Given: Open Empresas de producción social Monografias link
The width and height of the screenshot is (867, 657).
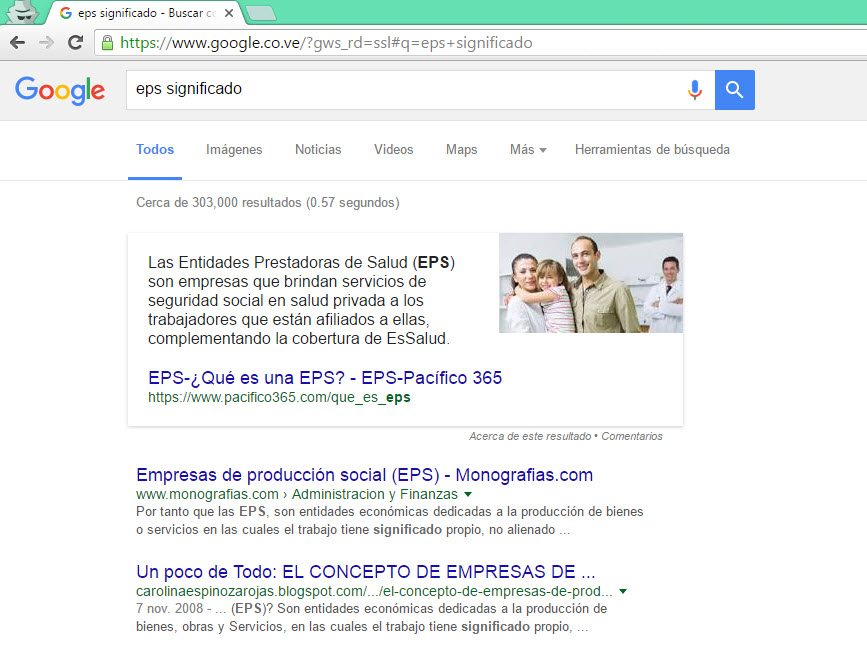Looking at the screenshot, I should point(364,475).
